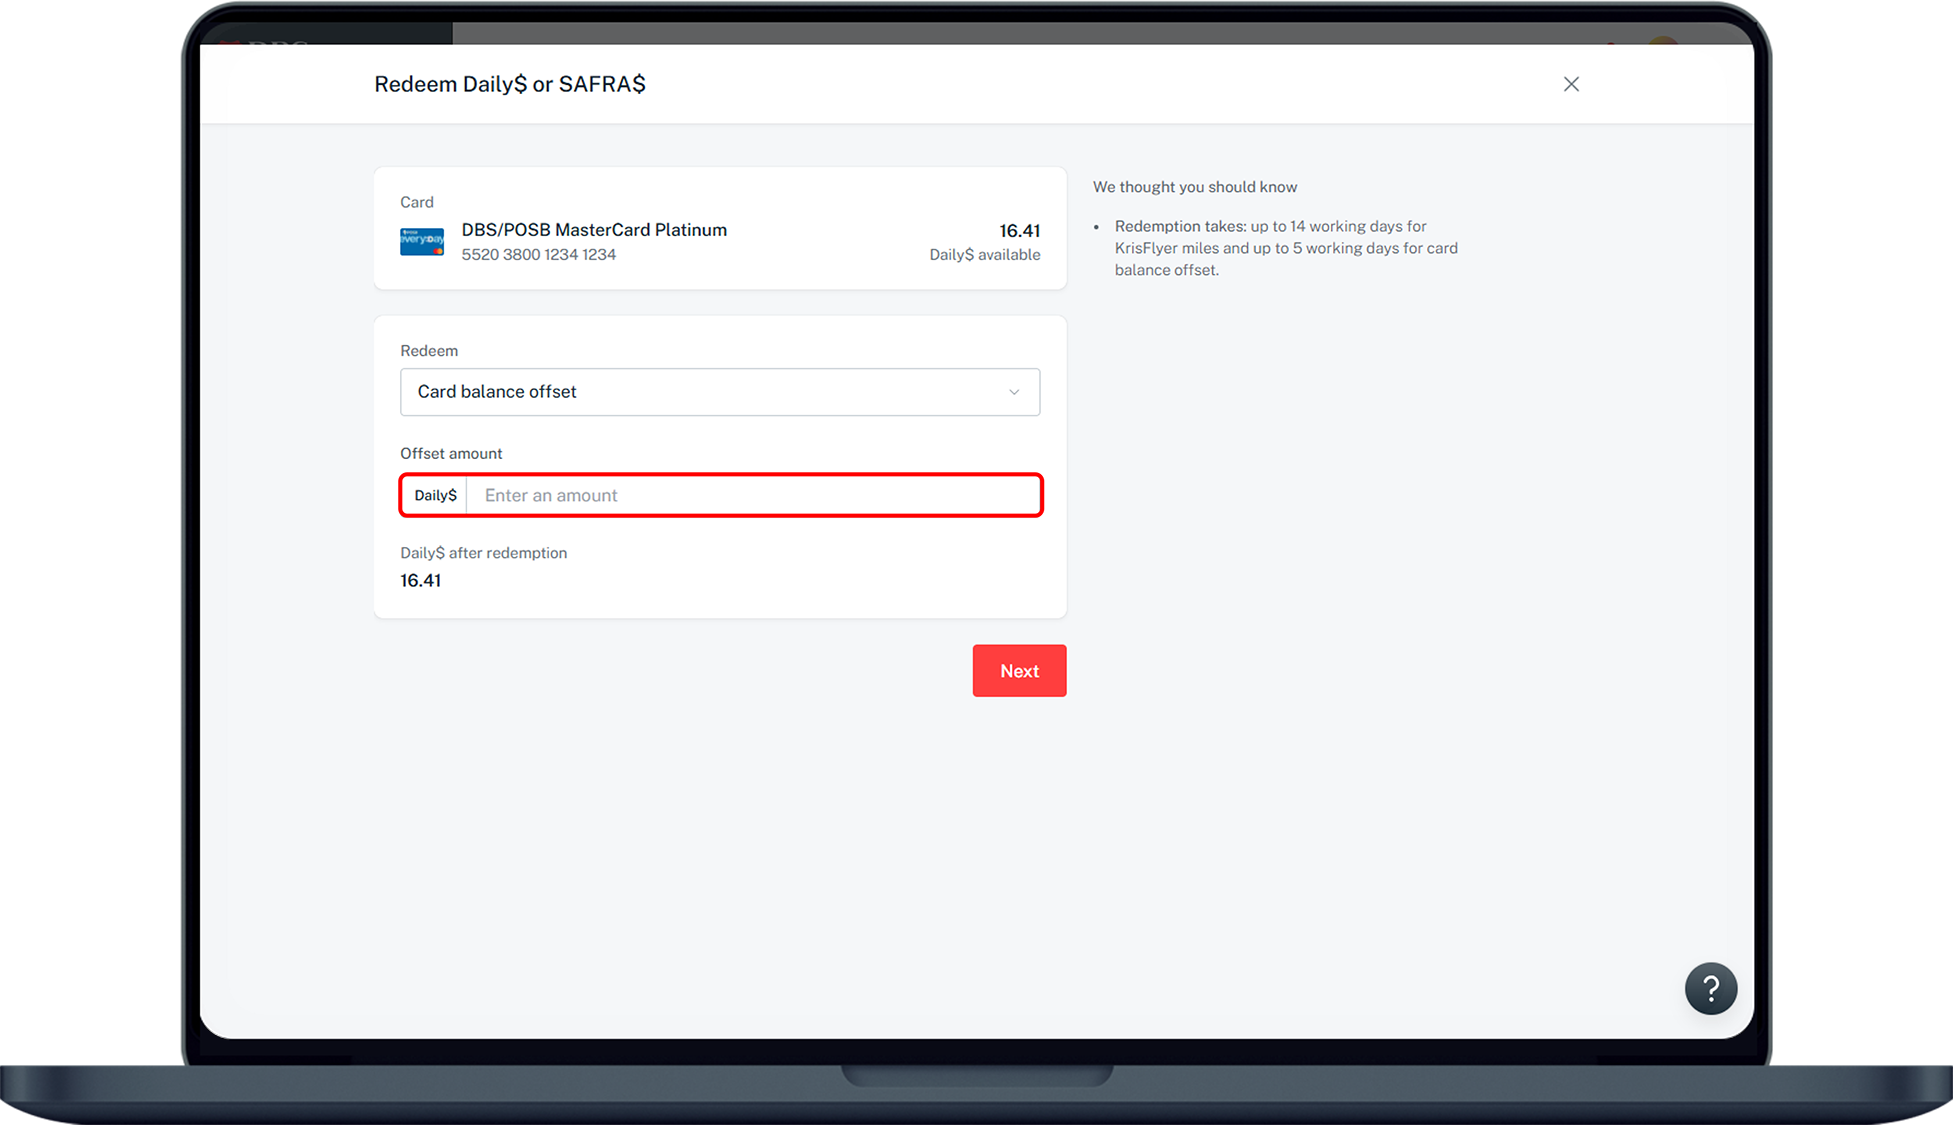Click the help question mark icon

coord(1710,989)
